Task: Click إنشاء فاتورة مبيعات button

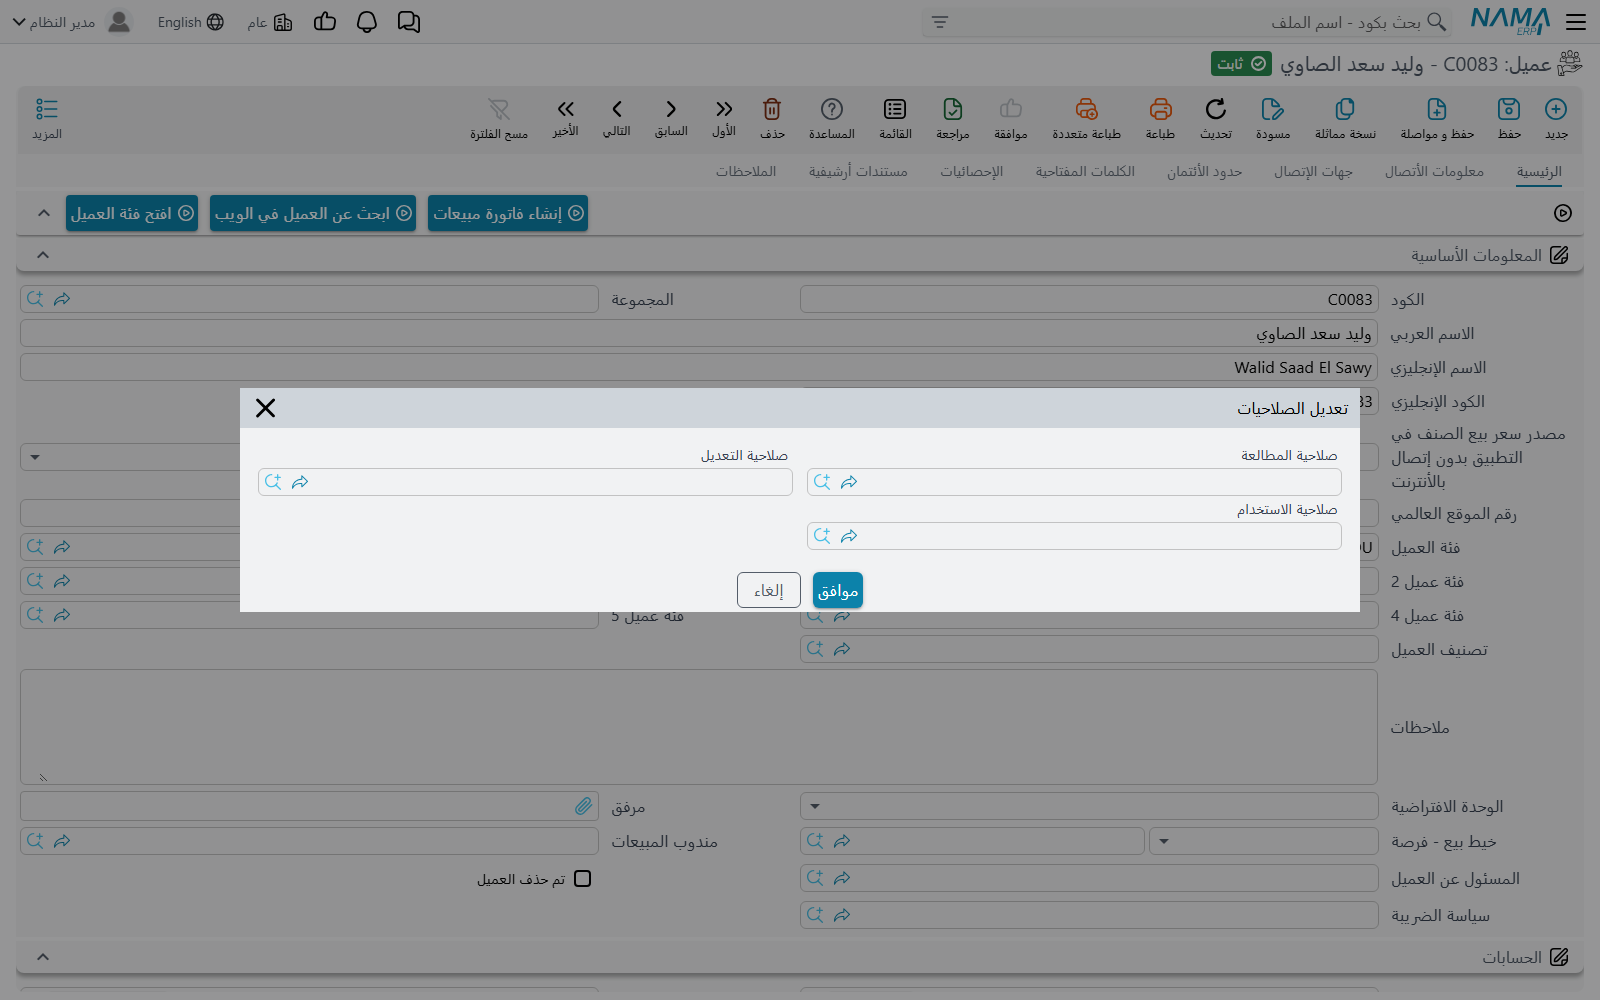Action: tap(508, 213)
